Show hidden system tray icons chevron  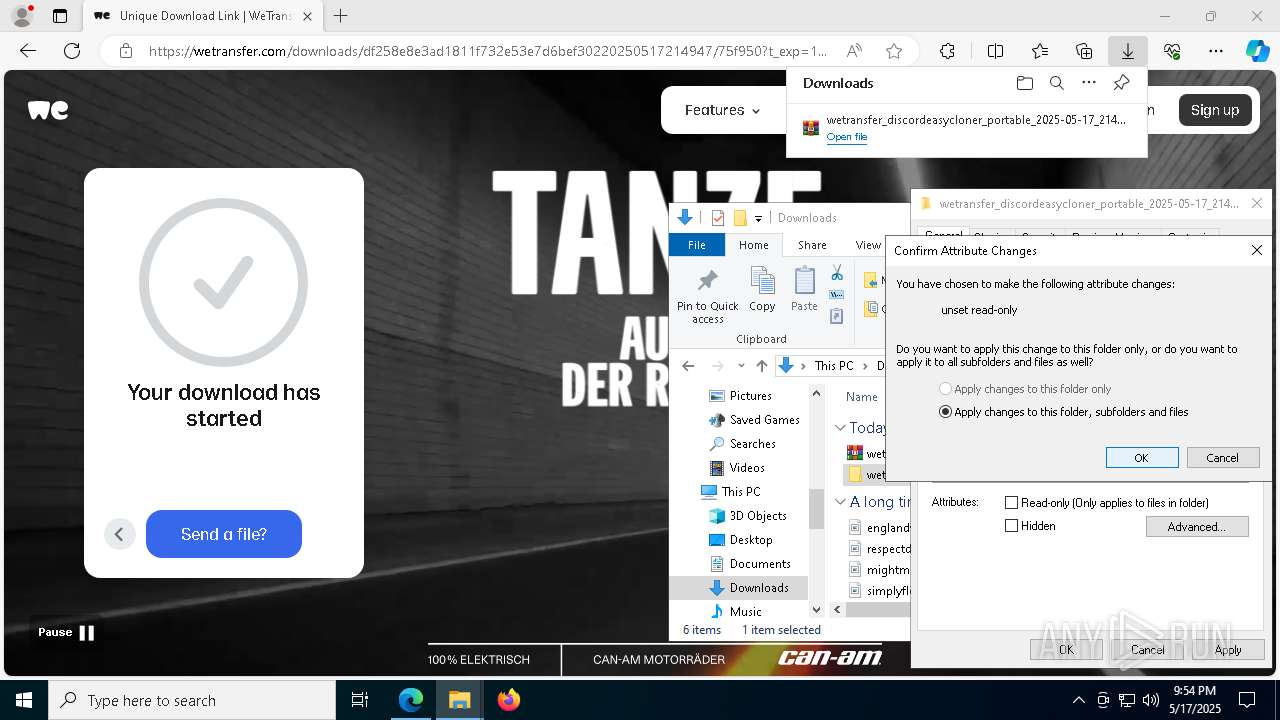click(x=1078, y=700)
